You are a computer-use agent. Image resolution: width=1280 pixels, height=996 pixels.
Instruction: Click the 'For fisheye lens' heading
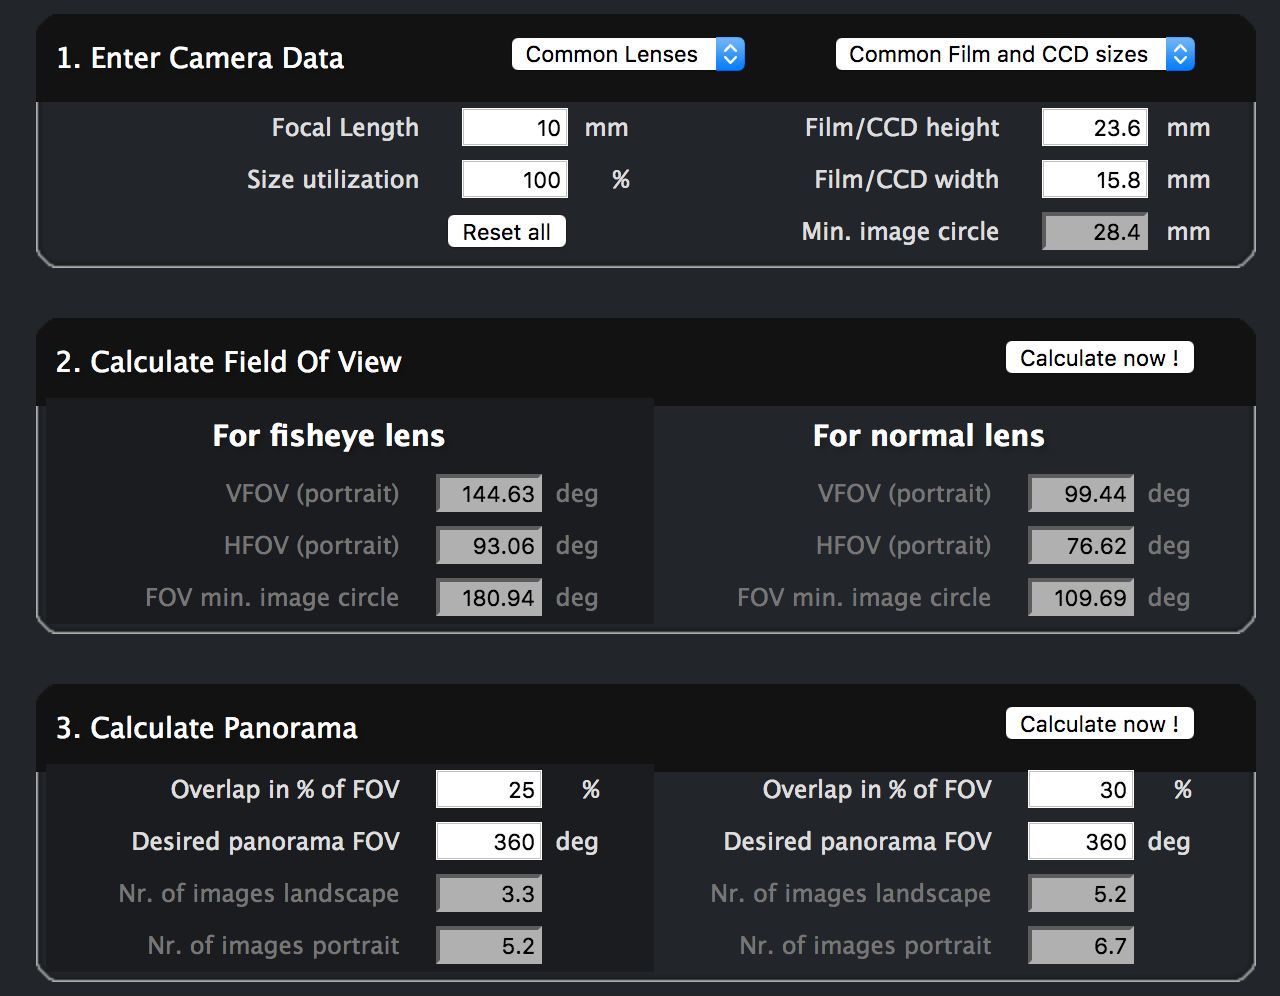(329, 436)
